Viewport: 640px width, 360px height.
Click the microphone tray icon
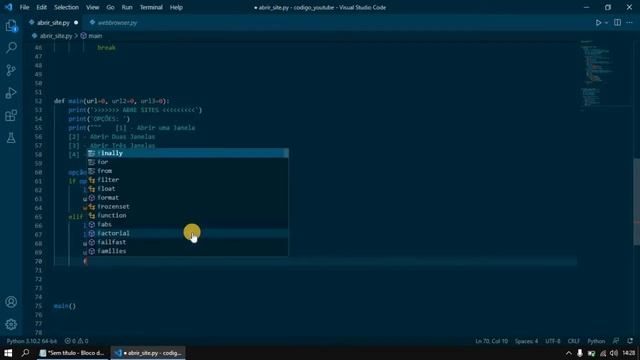click(x=580, y=353)
